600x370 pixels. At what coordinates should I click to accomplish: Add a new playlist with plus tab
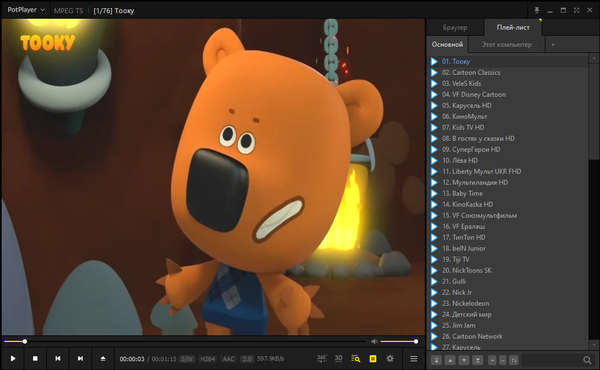point(553,45)
